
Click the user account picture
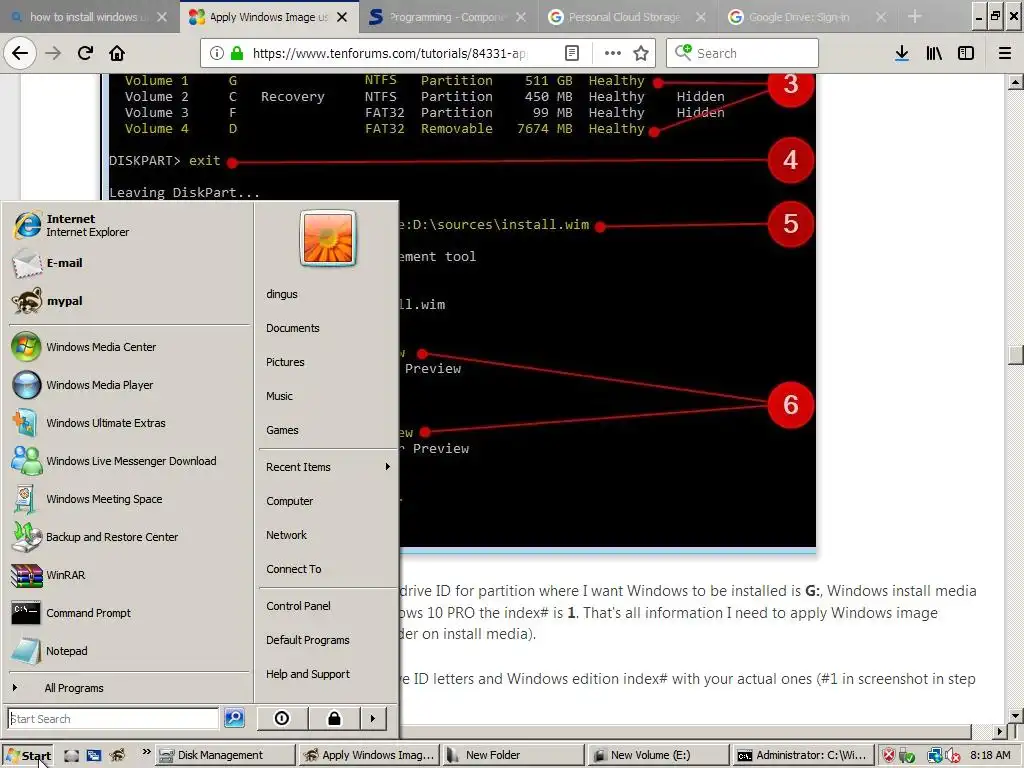point(328,238)
